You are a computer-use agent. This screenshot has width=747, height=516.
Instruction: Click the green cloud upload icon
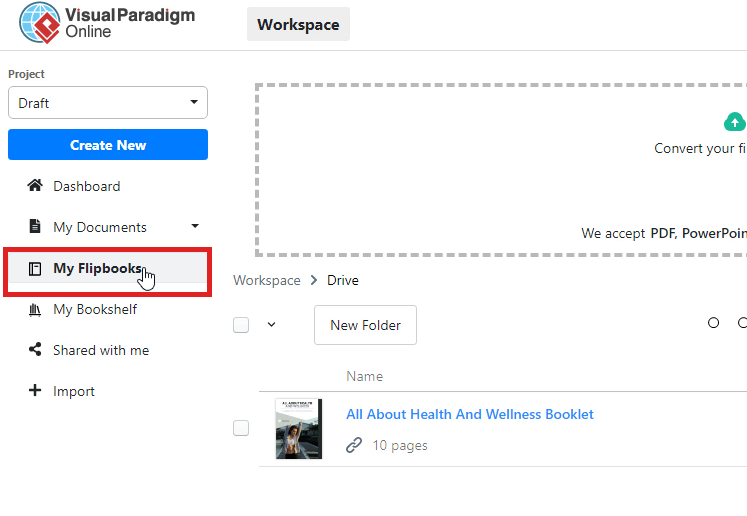click(x=734, y=122)
